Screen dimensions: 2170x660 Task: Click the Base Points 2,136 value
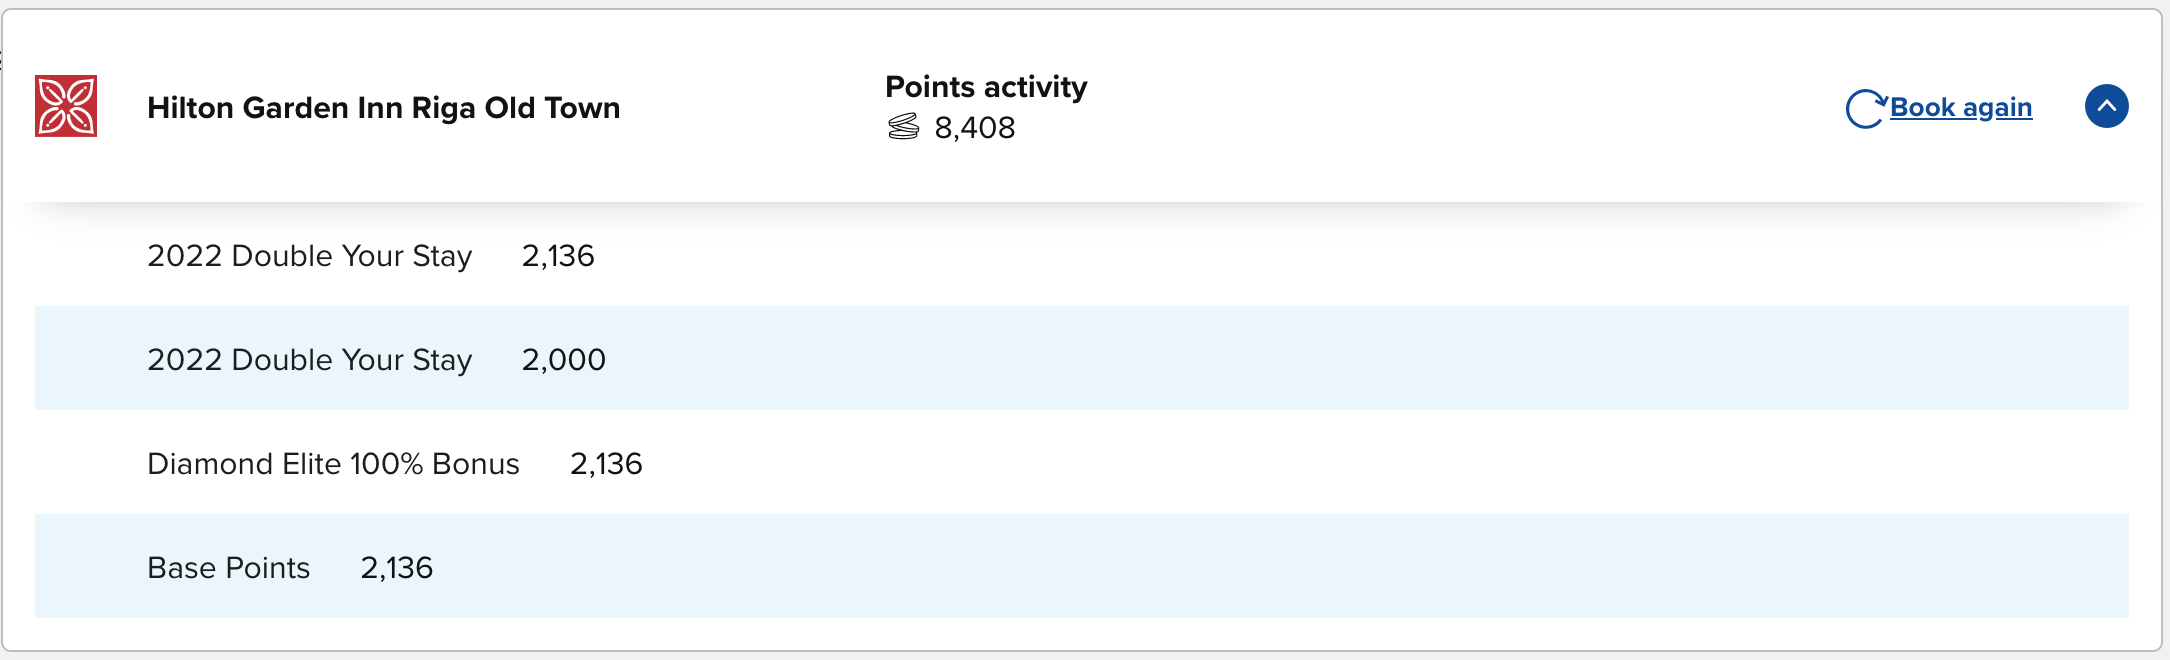pyautogui.click(x=397, y=568)
